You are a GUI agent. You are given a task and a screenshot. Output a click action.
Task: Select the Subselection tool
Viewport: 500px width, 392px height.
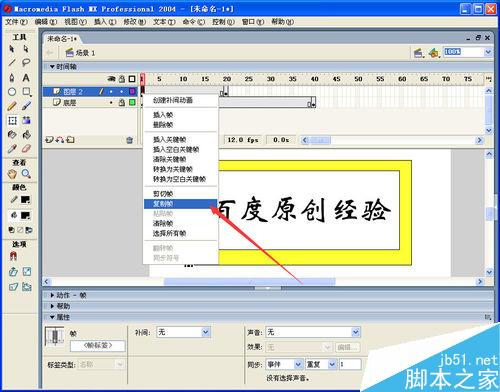pos(26,49)
